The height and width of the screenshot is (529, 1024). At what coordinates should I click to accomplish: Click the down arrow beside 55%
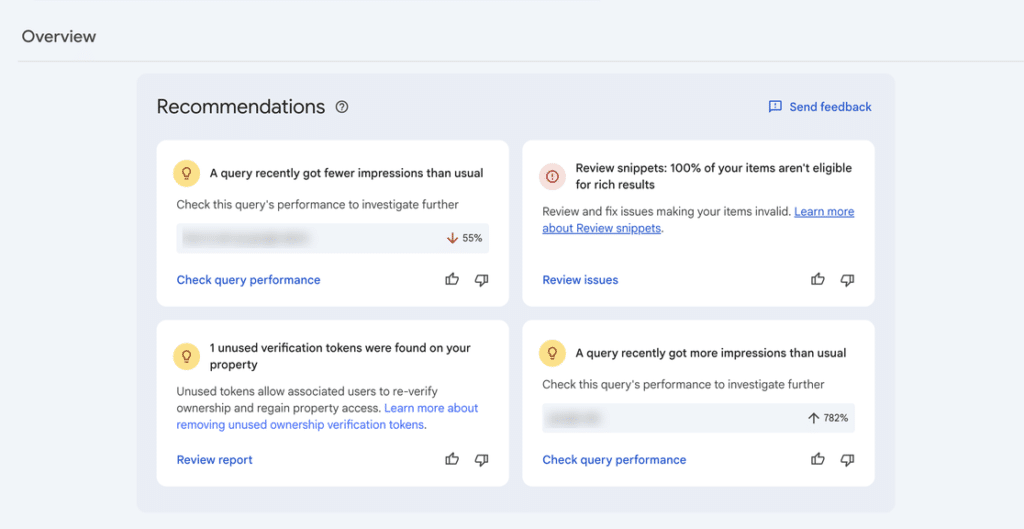452,238
